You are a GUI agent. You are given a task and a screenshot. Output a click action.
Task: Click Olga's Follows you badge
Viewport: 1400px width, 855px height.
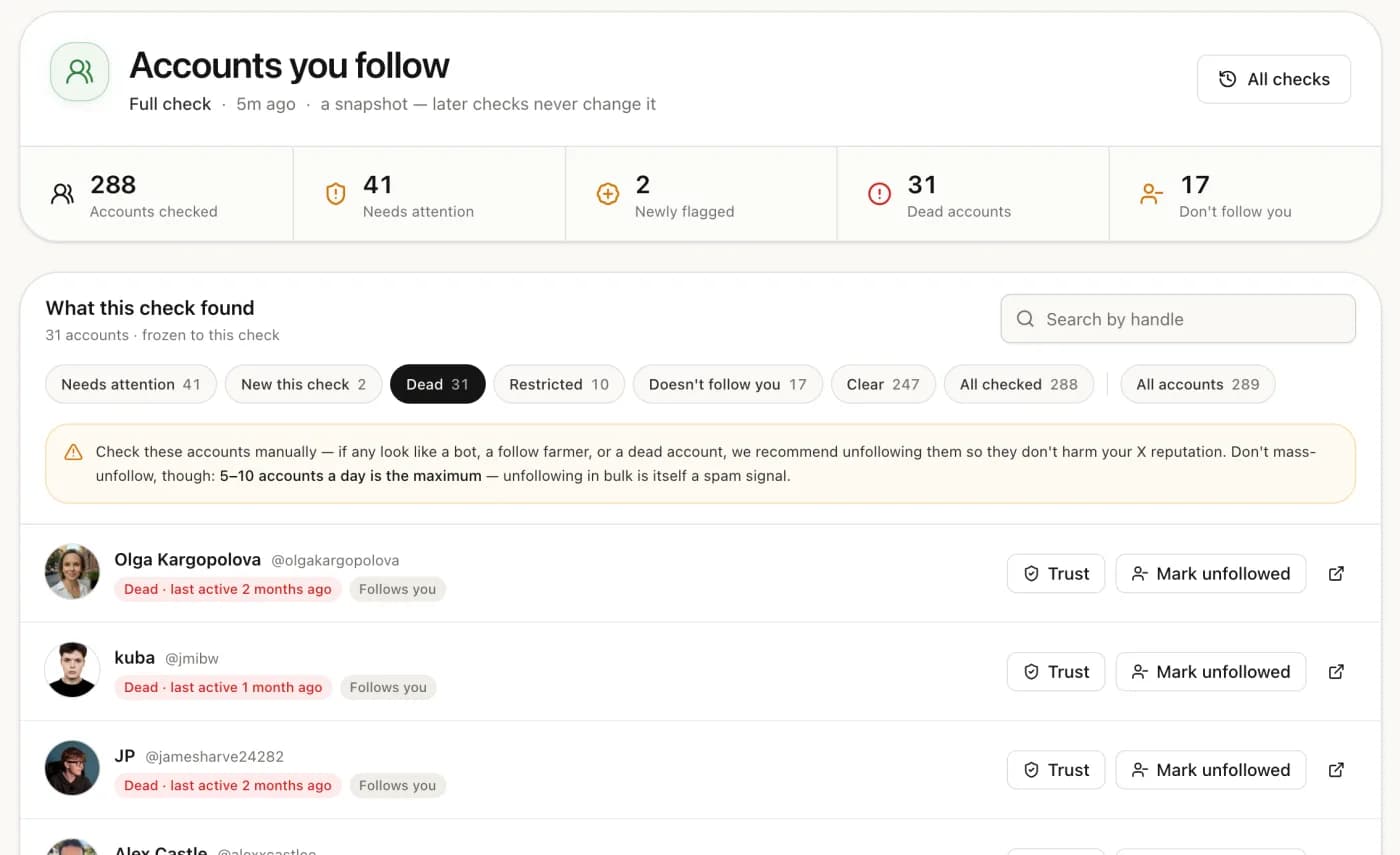tap(397, 589)
